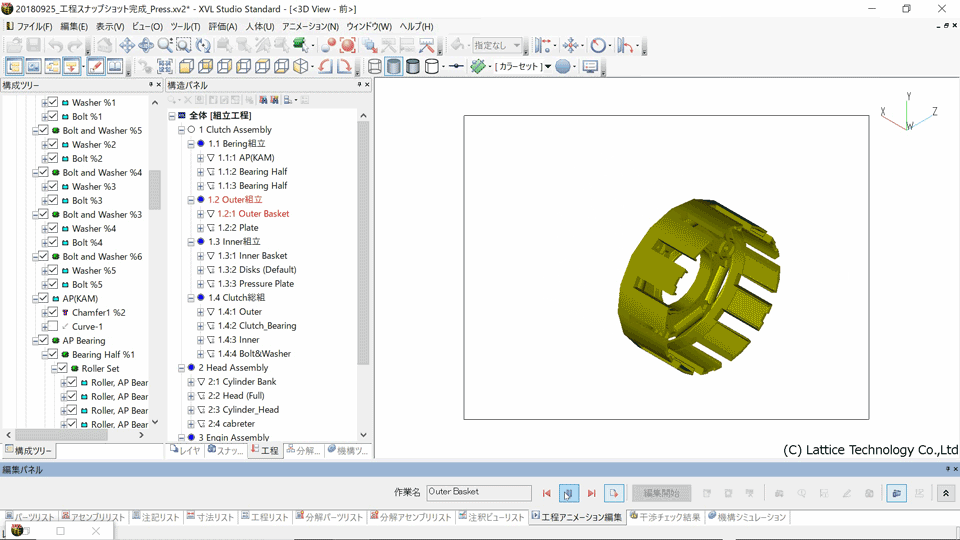Select the rotate view tool
This screenshot has width=960, height=540.
click(x=146, y=45)
